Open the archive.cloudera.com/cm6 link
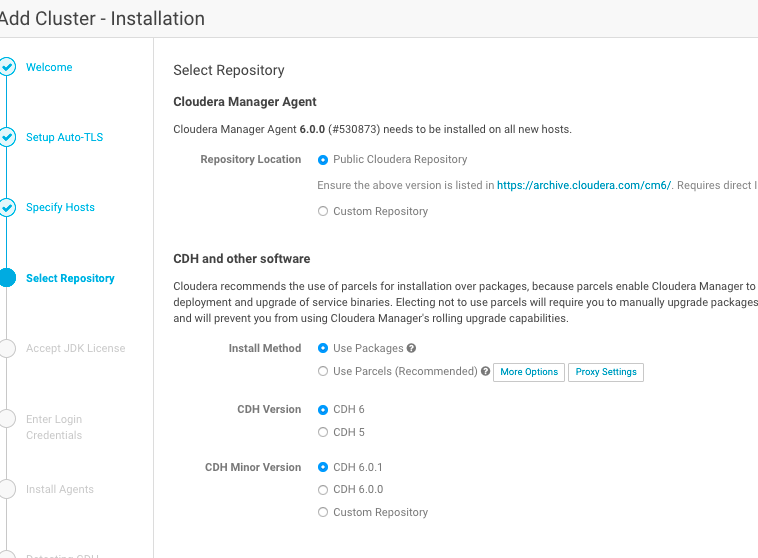The image size is (758, 558). click(584, 185)
